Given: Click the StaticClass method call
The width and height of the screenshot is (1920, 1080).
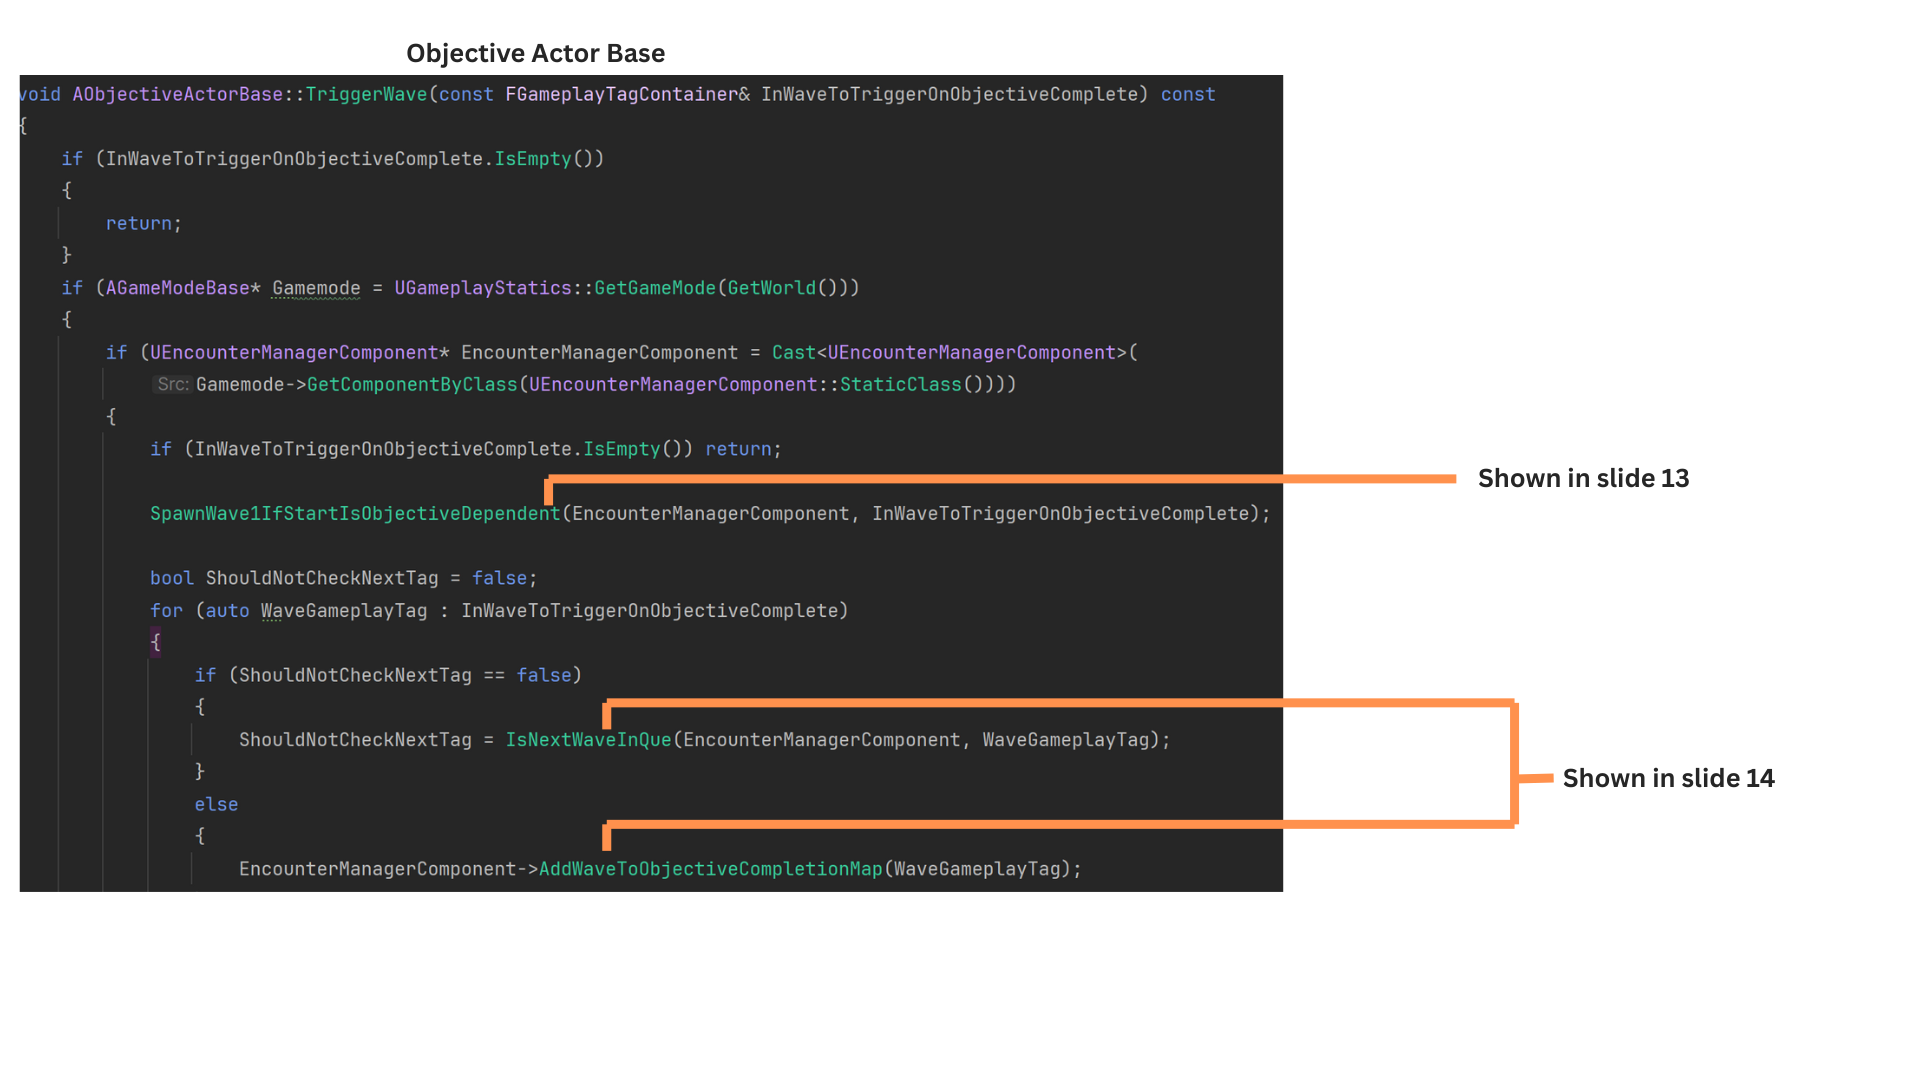Looking at the screenshot, I should (900, 385).
